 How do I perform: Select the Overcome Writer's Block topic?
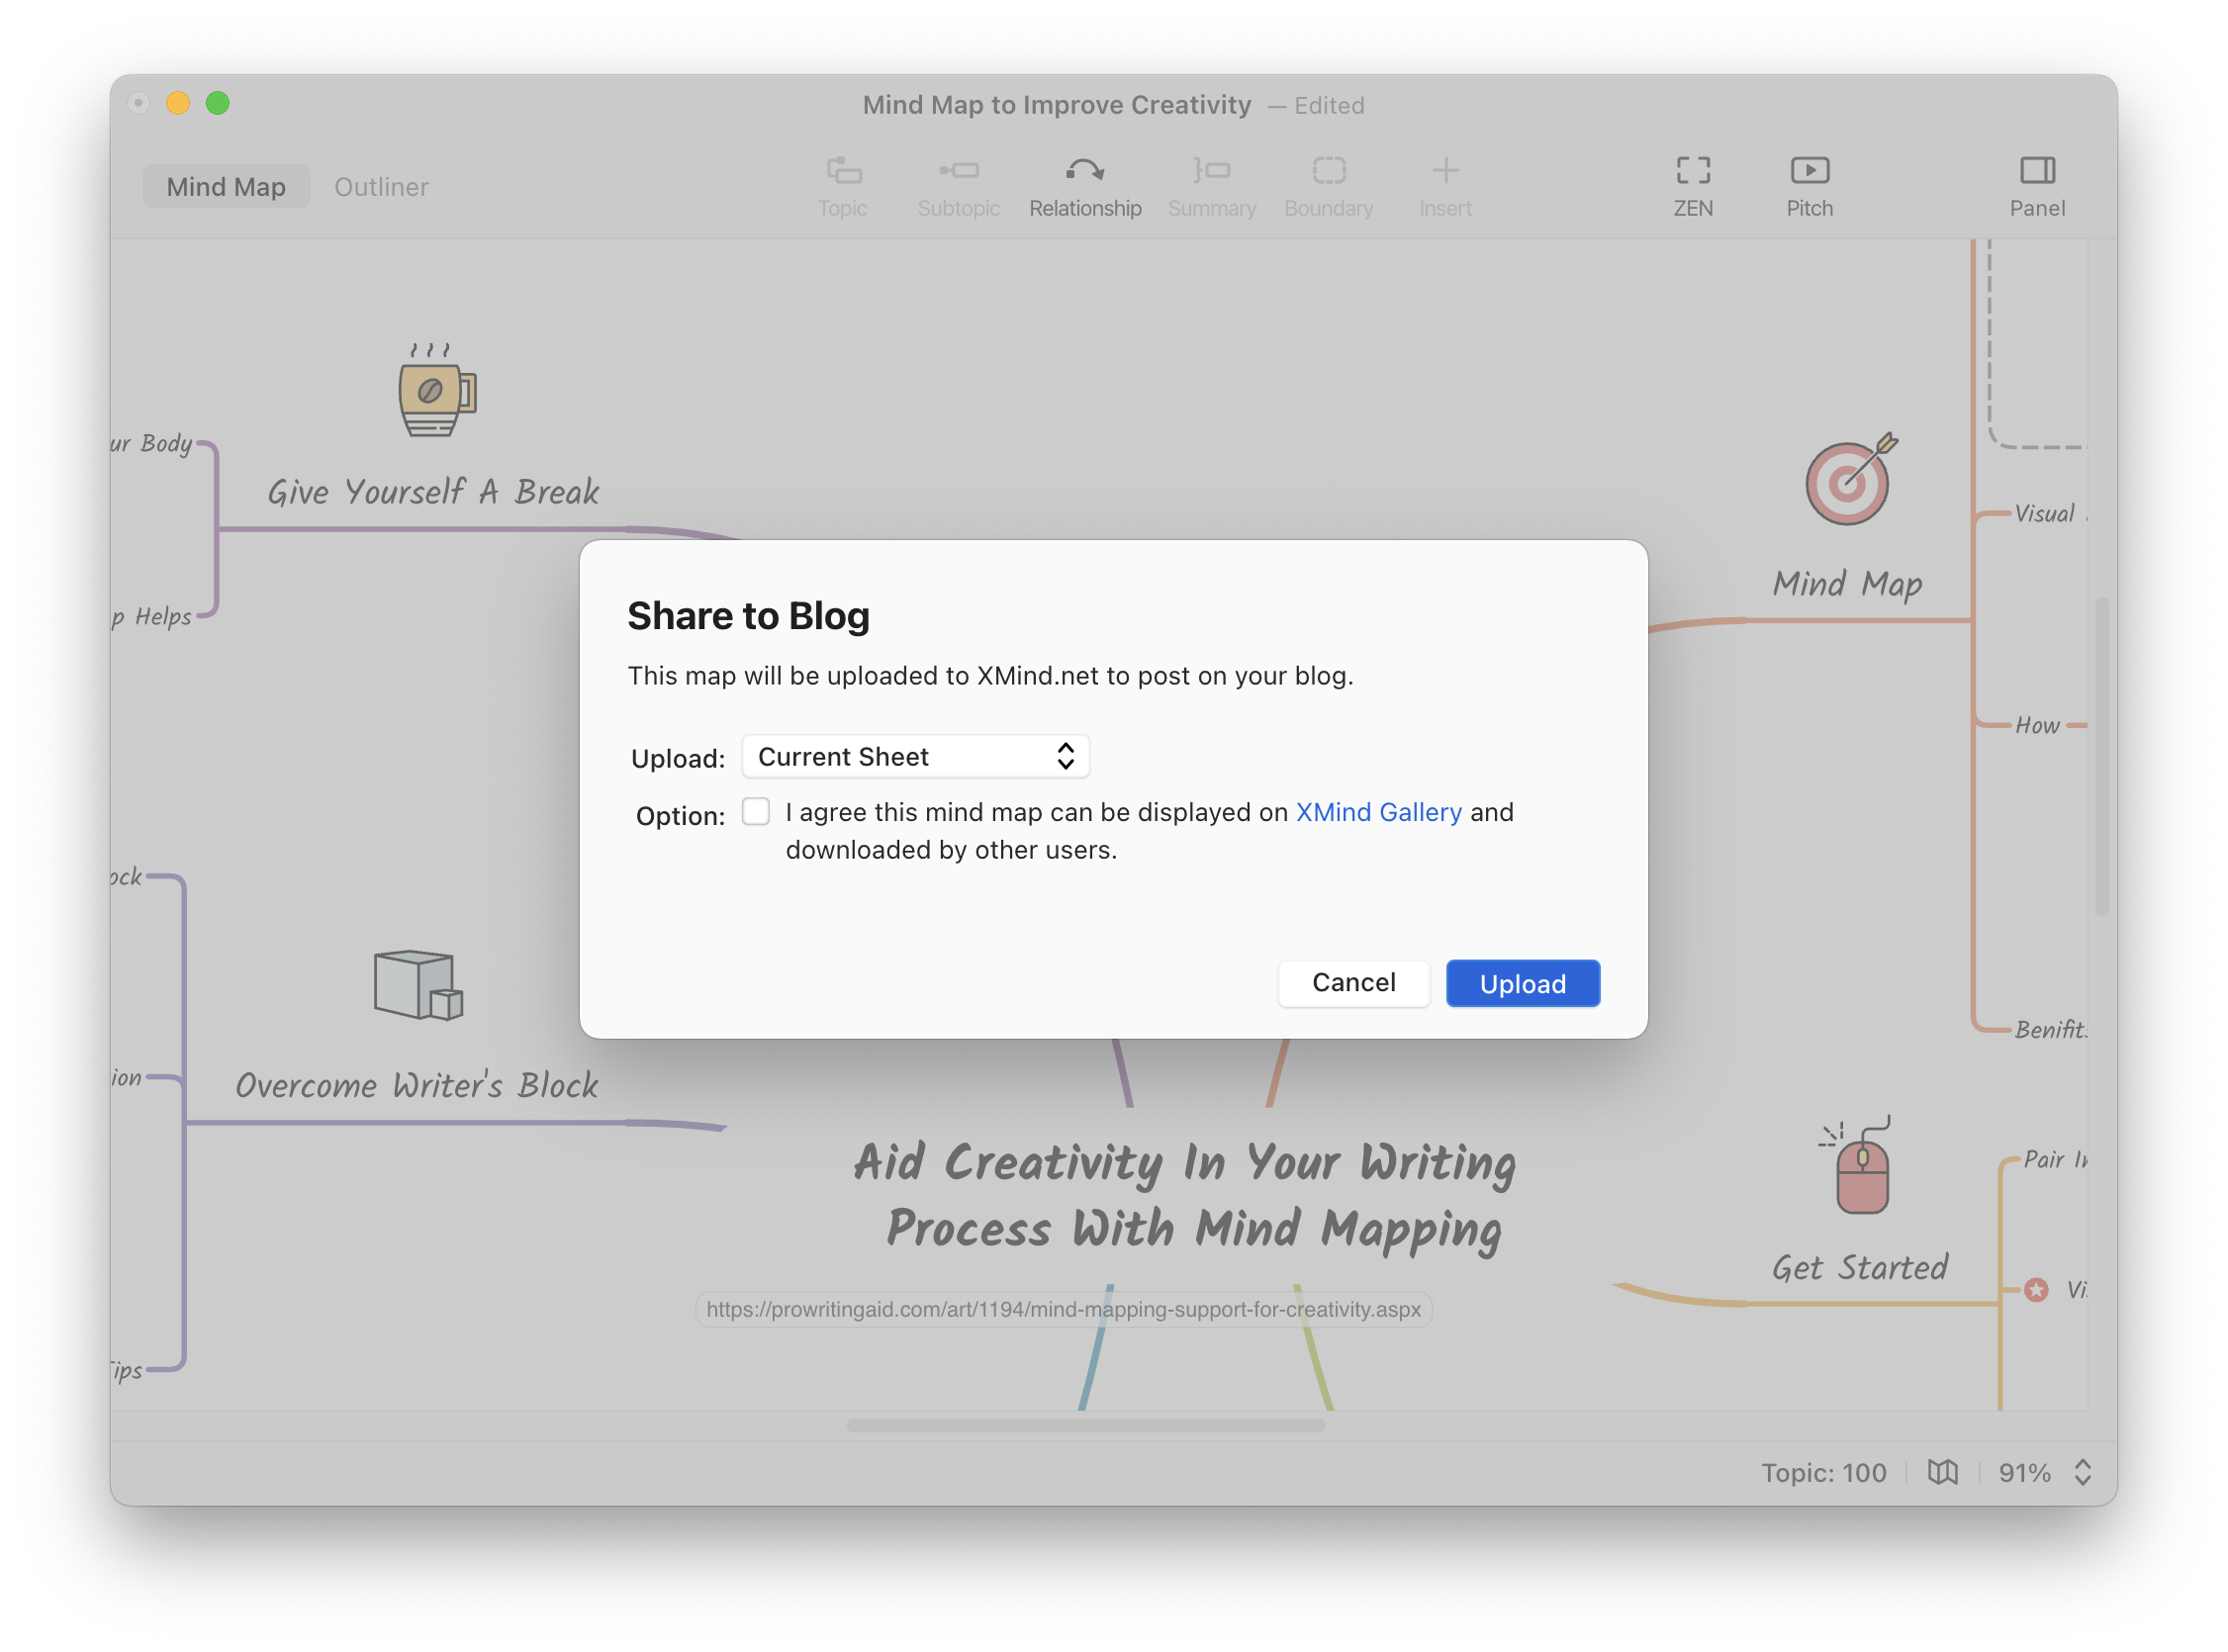pos(417,1085)
